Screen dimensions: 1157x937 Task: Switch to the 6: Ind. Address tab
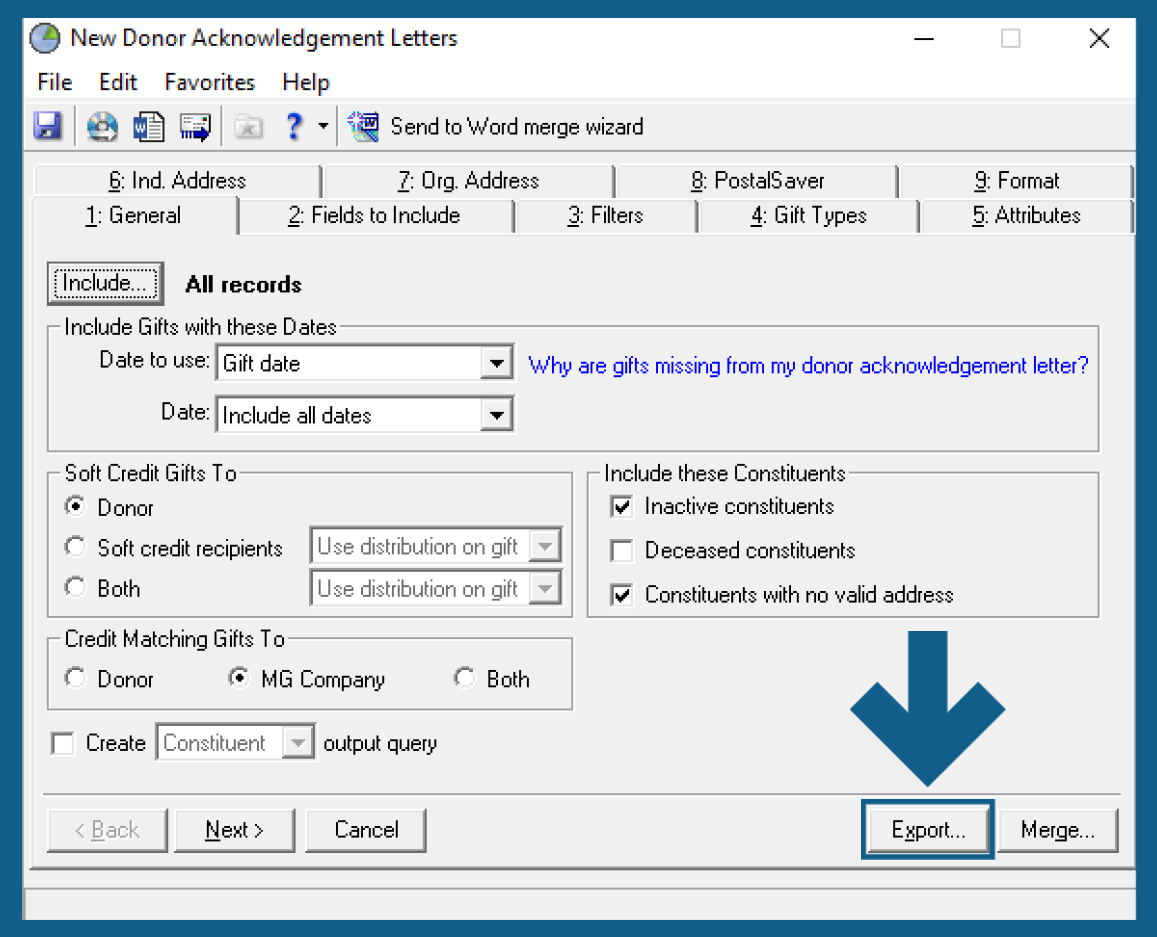coord(177,181)
